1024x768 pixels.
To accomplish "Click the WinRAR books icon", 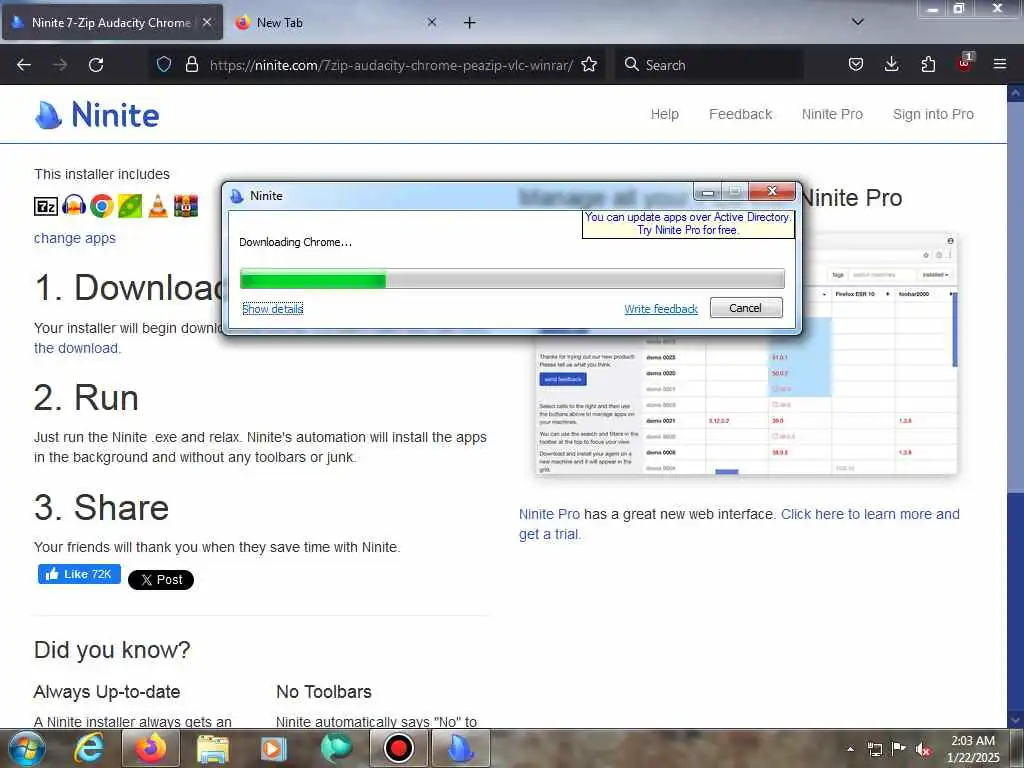I will click(x=185, y=206).
